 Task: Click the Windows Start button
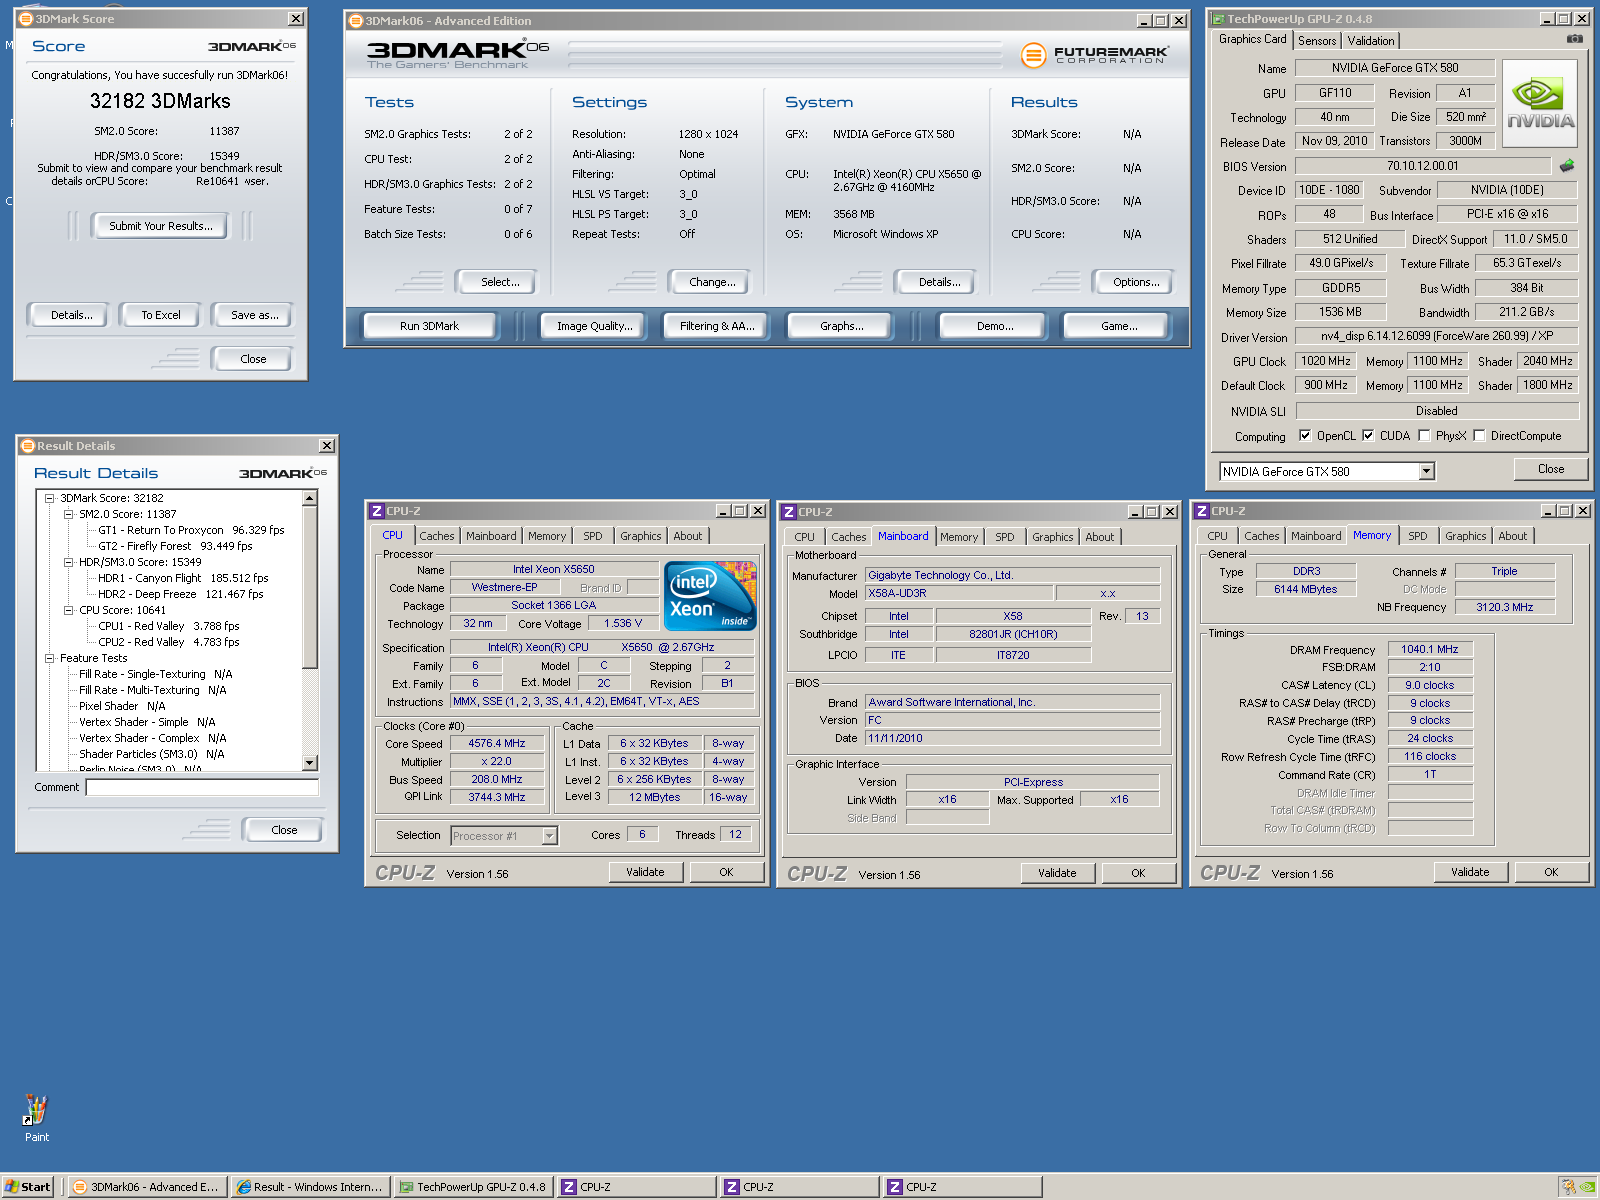click(x=28, y=1187)
